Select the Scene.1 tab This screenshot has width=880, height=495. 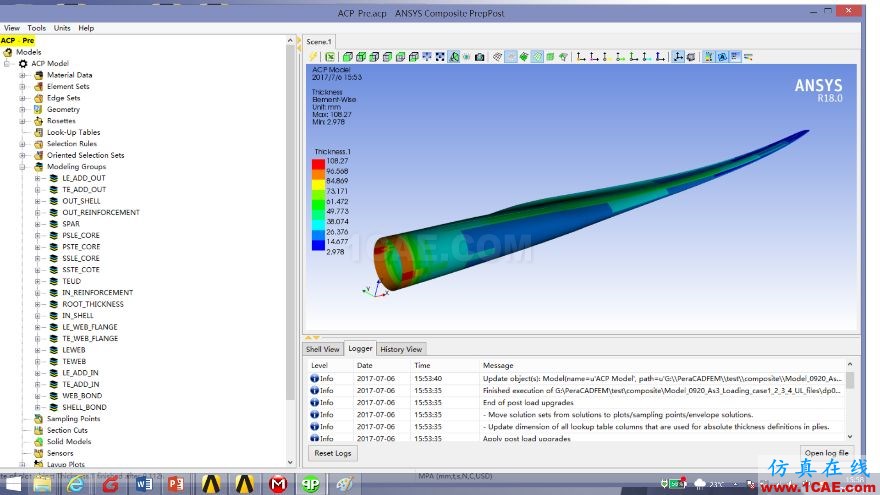point(319,42)
